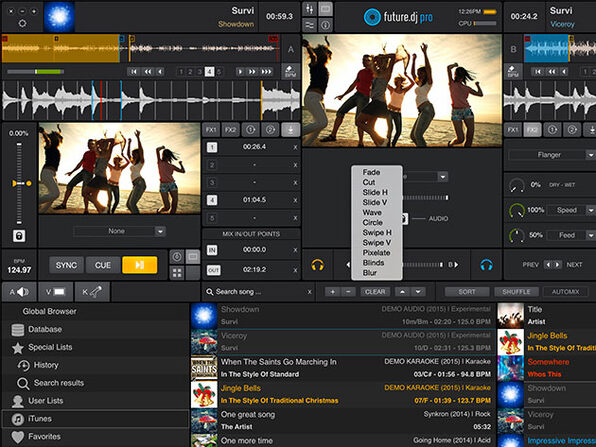Switch to the video screen view icon
This screenshot has width=596, height=447.
coord(325,9)
